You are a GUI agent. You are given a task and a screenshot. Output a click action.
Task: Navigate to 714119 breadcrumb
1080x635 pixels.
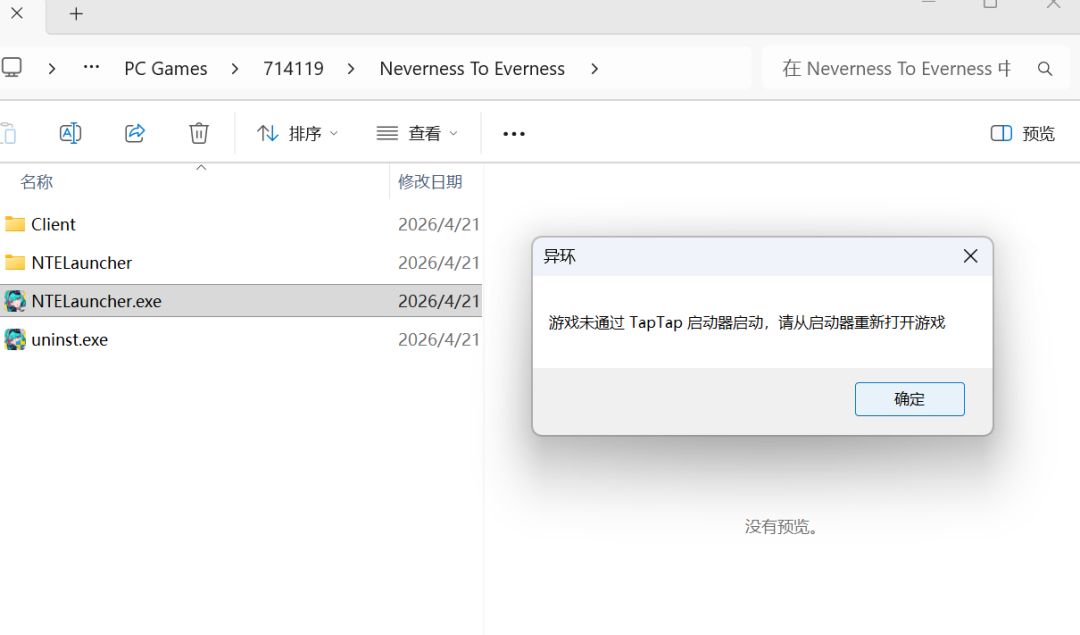(293, 69)
